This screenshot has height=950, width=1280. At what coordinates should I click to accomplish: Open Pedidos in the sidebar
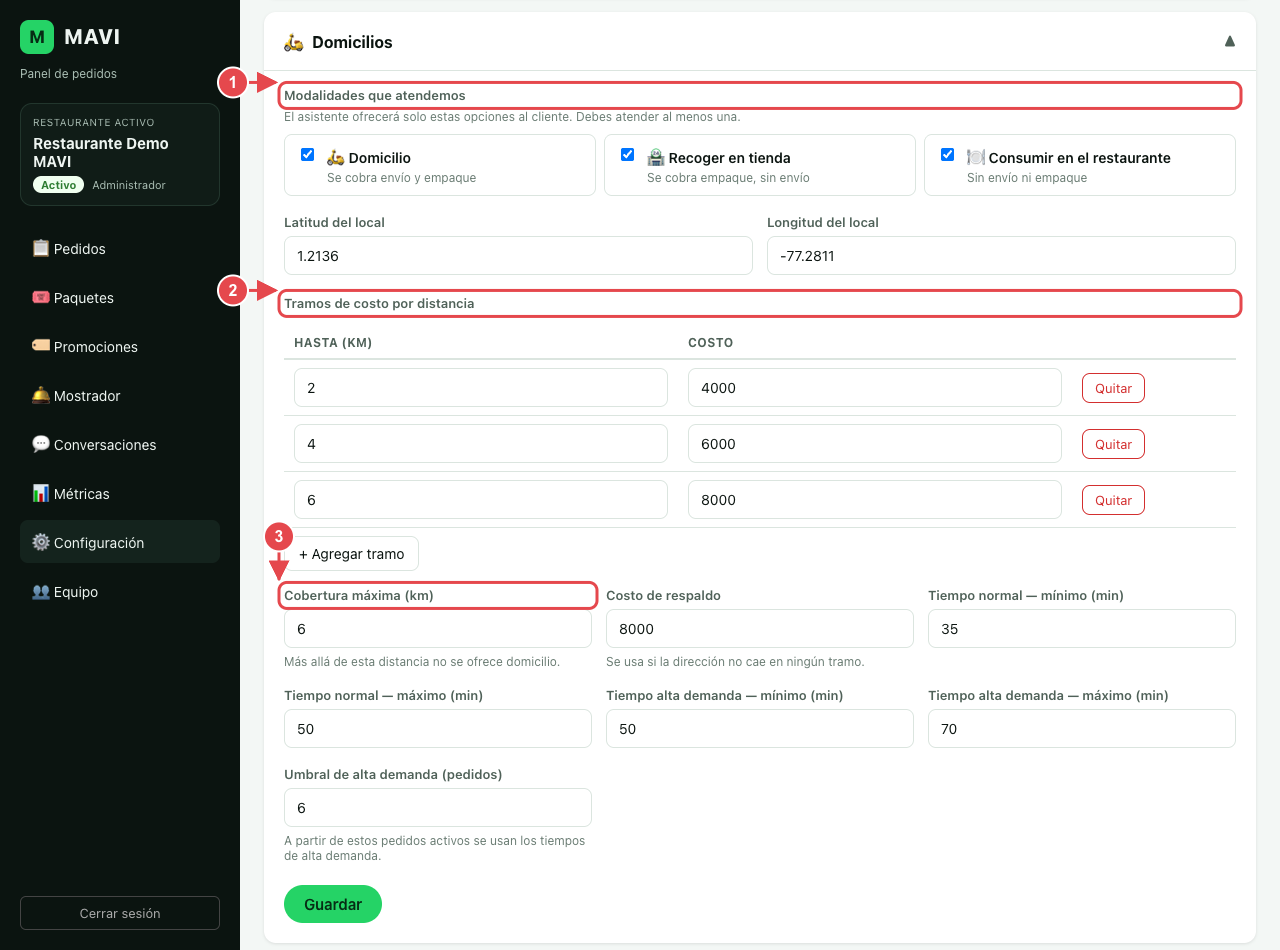[120, 248]
